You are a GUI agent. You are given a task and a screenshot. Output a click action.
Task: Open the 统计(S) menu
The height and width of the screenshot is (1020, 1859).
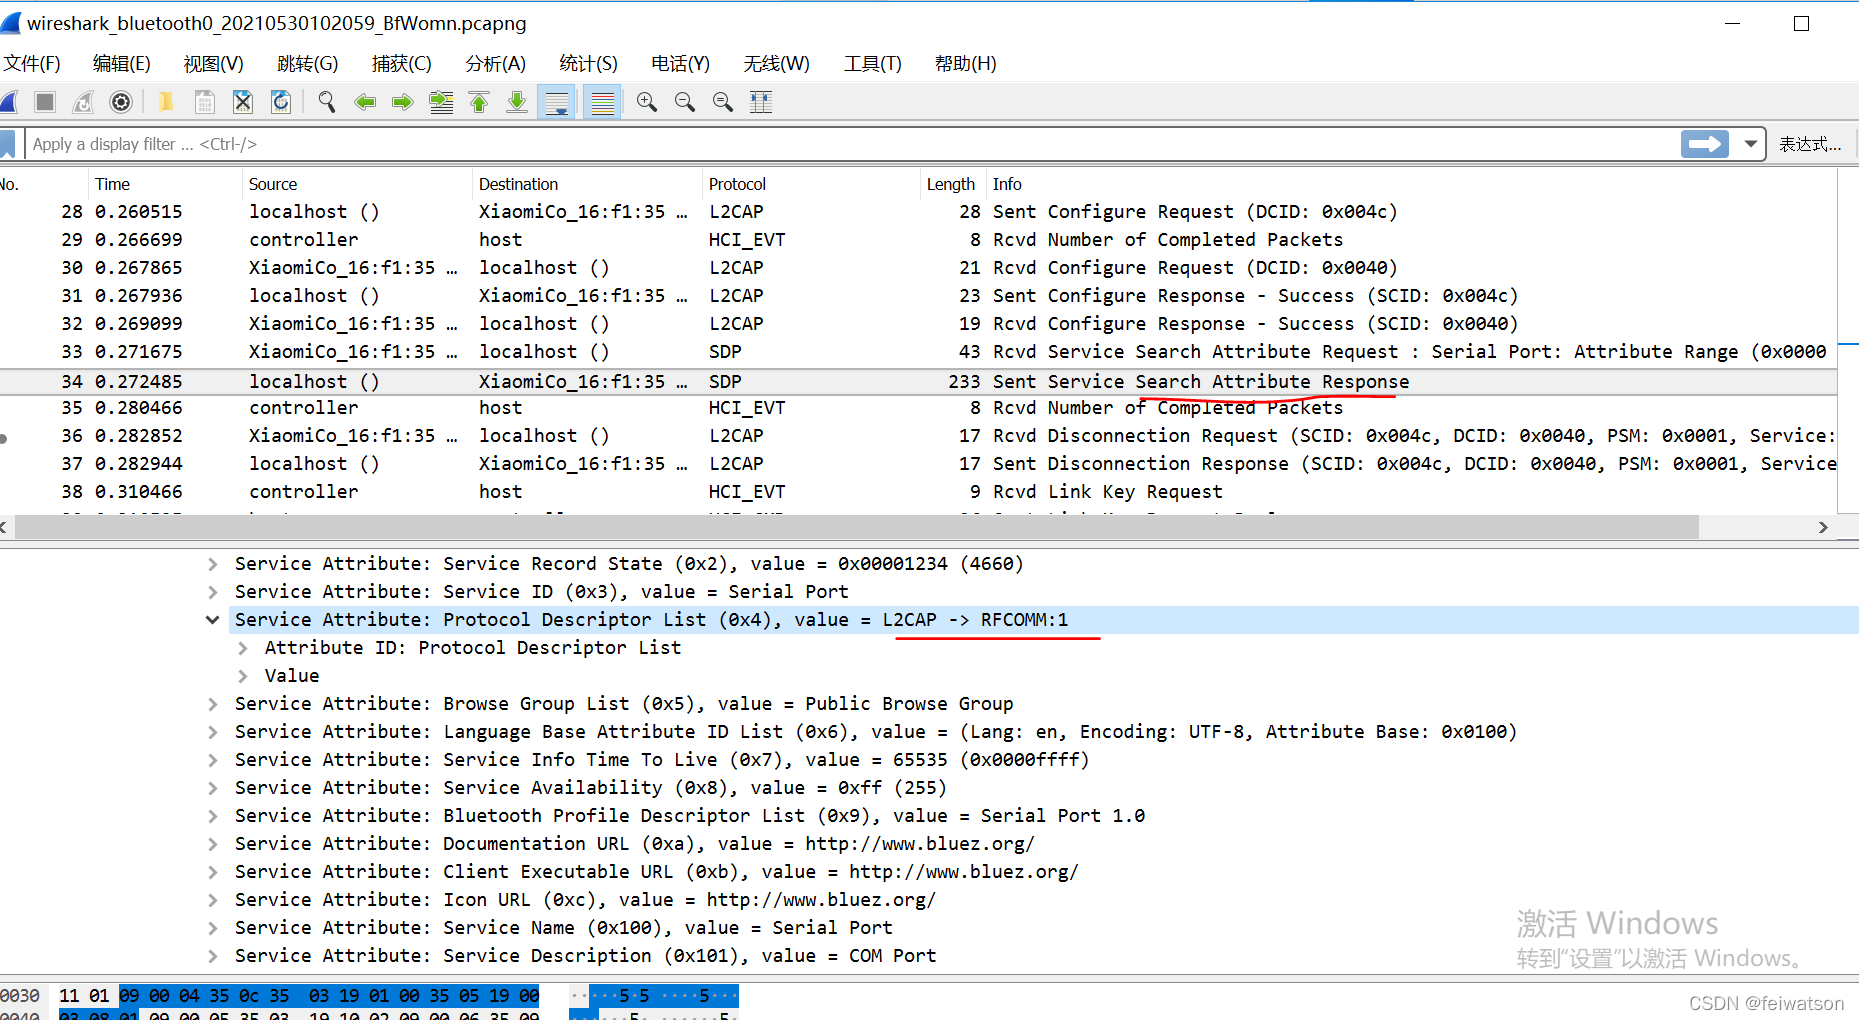click(589, 64)
